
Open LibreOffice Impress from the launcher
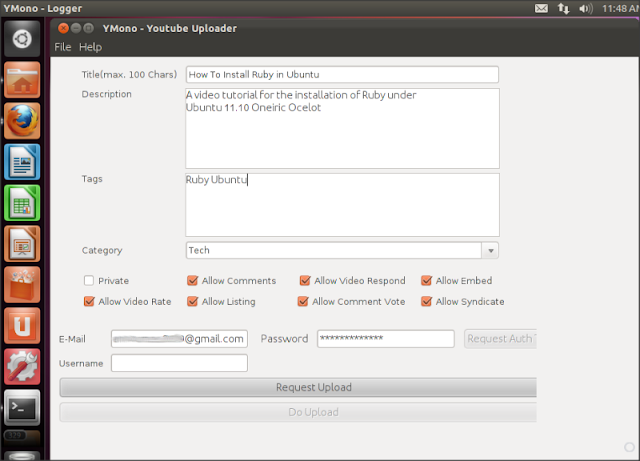point(22,244)
